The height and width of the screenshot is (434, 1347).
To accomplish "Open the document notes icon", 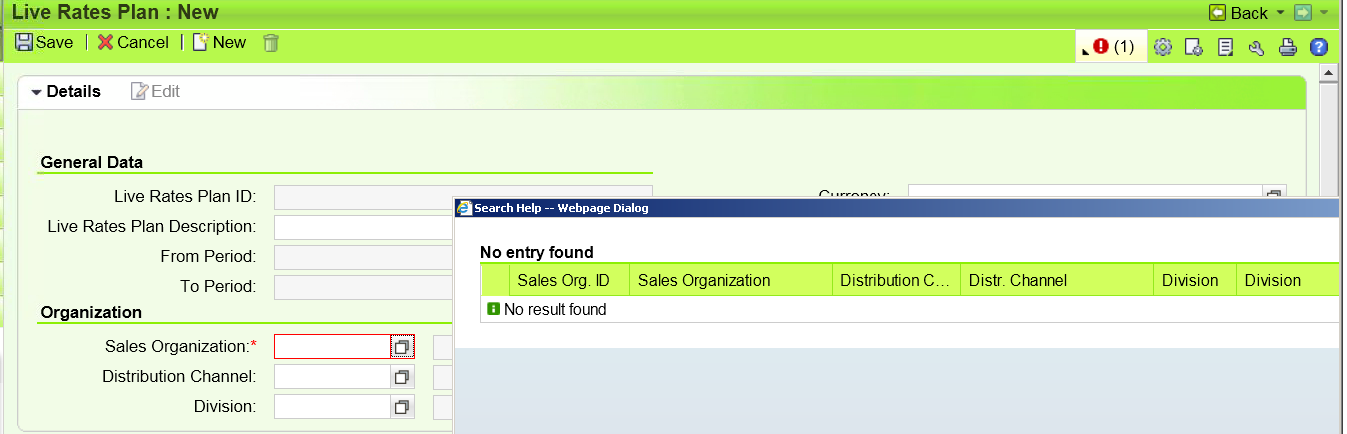I will pos(1225,47).
